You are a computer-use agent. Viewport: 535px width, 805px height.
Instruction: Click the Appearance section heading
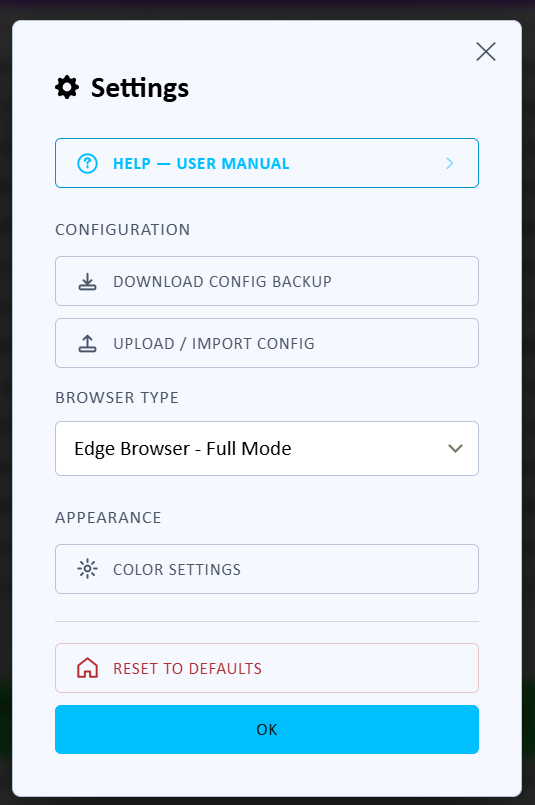tap(108, 518)
